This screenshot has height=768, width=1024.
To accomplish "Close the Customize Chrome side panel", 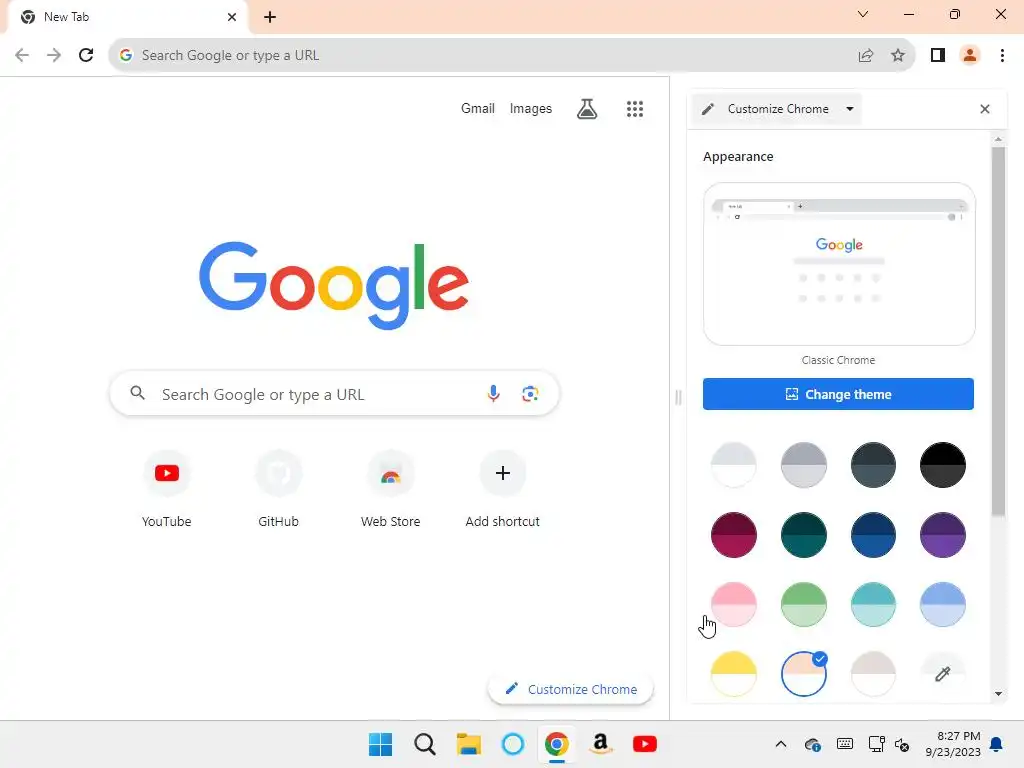I will (x=985, y=109).
